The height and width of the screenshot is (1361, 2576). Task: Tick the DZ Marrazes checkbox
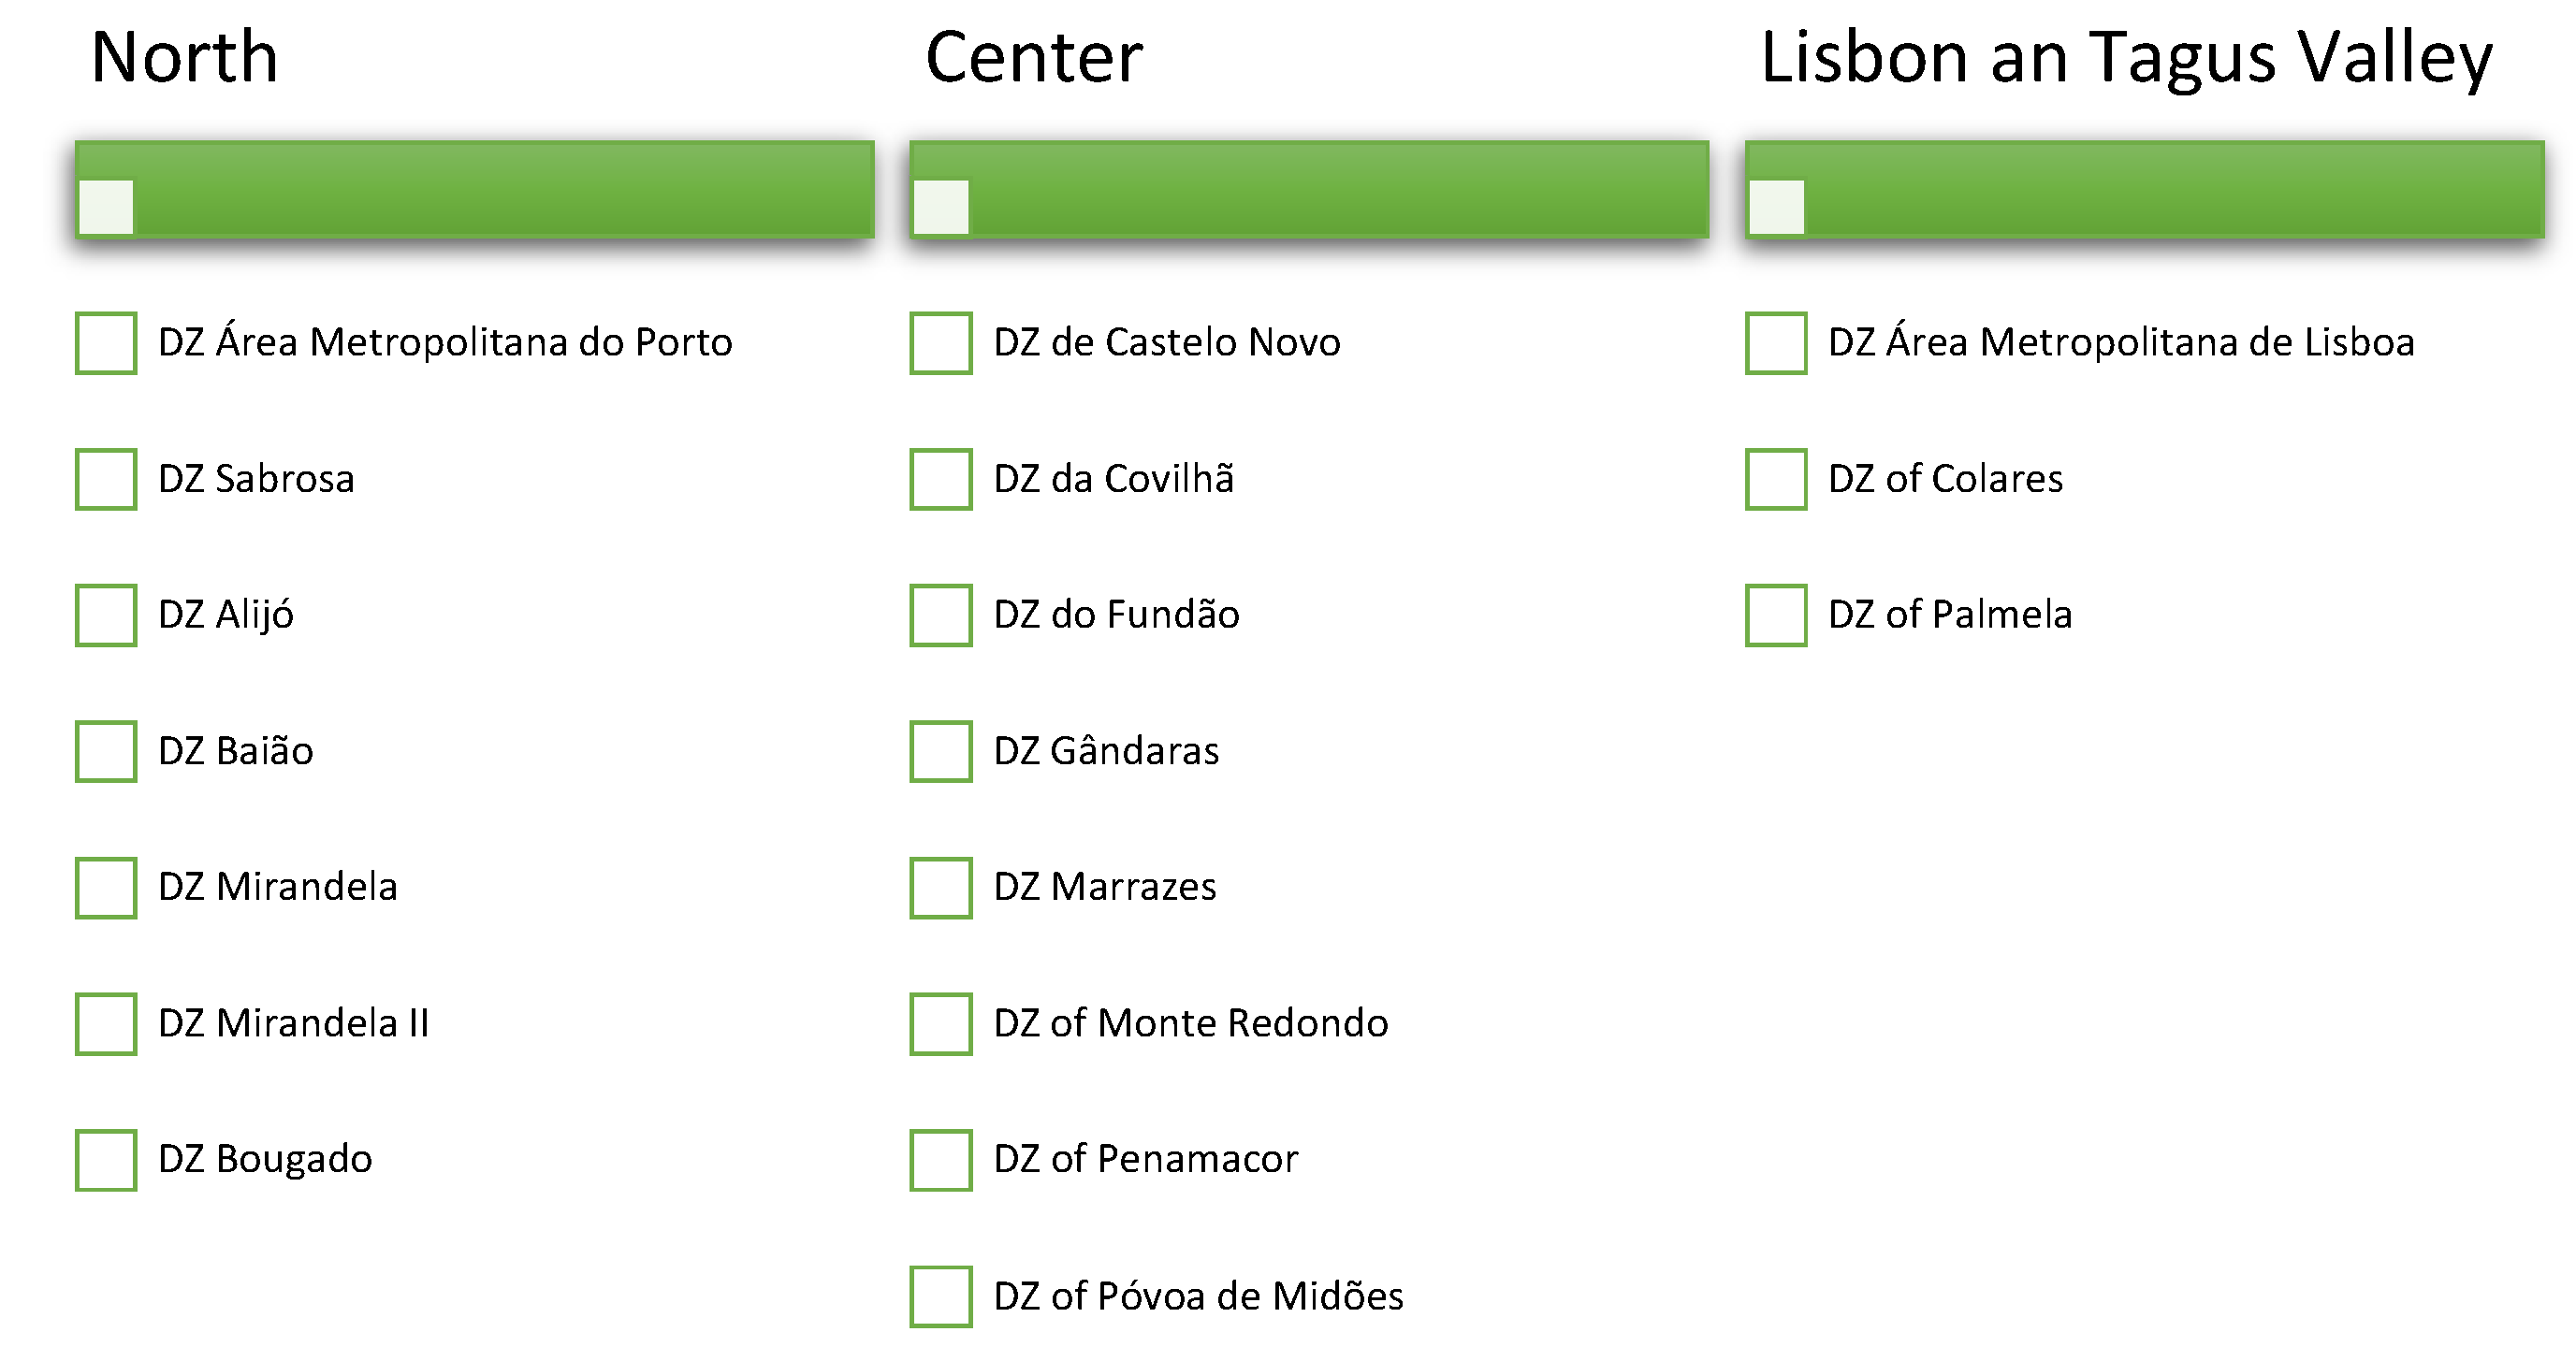pyautogui.click(x=940, y=887)
